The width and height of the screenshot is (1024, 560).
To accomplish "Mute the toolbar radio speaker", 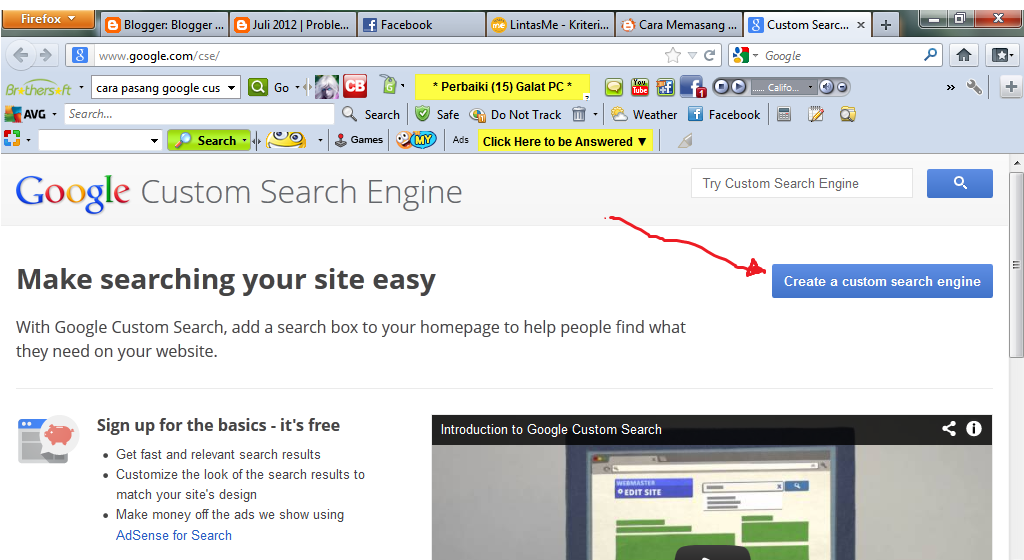I will point(827,87).
